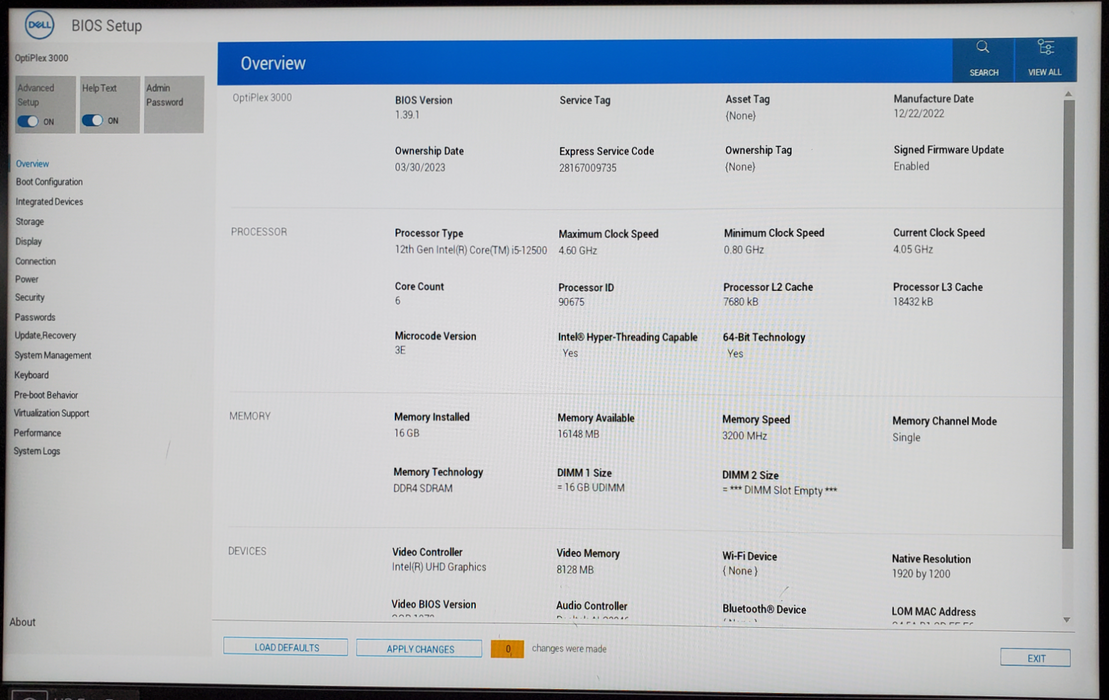Click DIMM 2 Slot Empty value

[x=779, y=490]
